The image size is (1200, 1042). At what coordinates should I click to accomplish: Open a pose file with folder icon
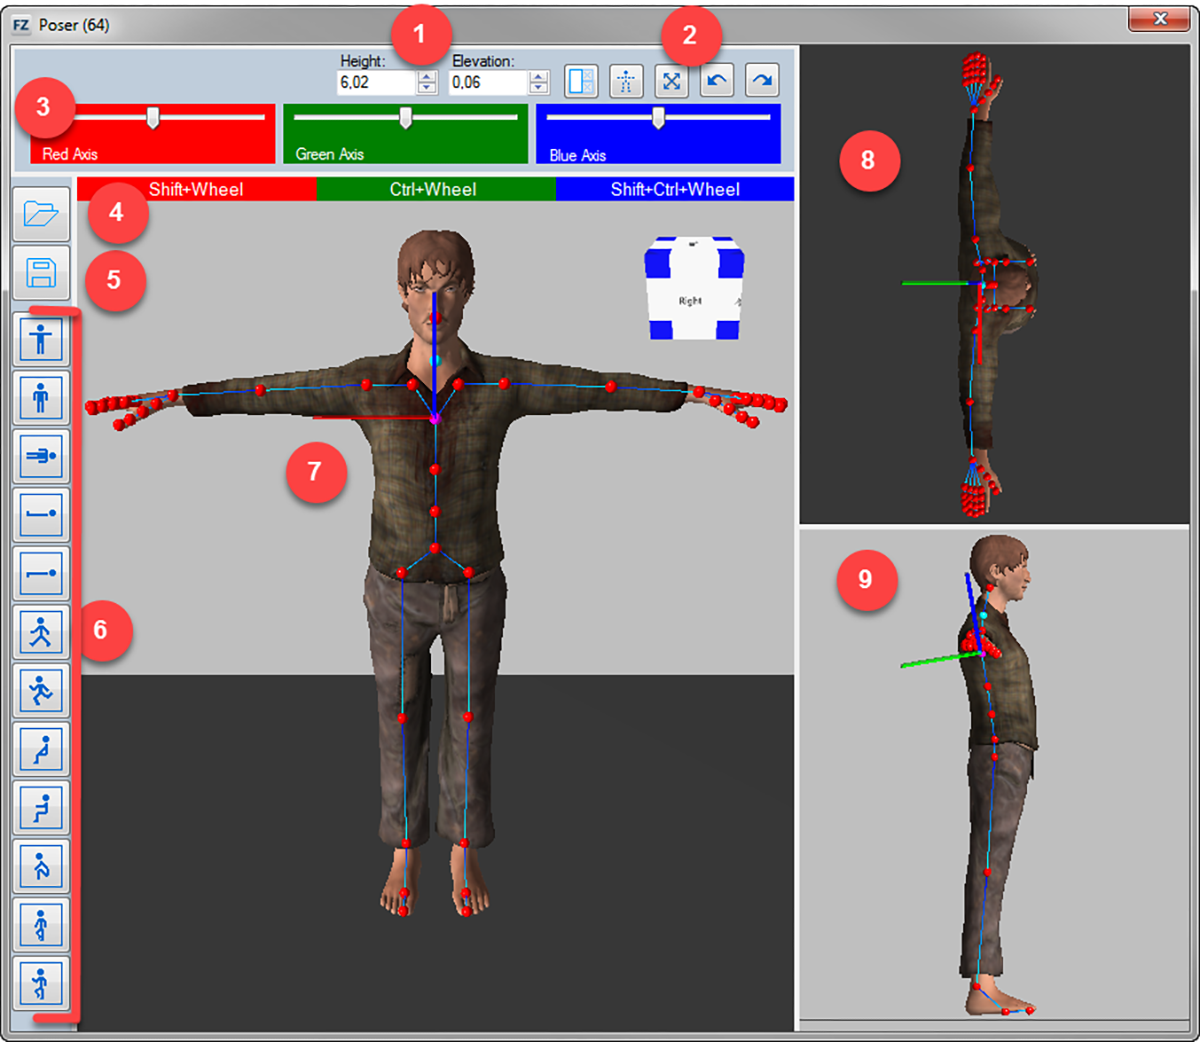pos(41,214)
